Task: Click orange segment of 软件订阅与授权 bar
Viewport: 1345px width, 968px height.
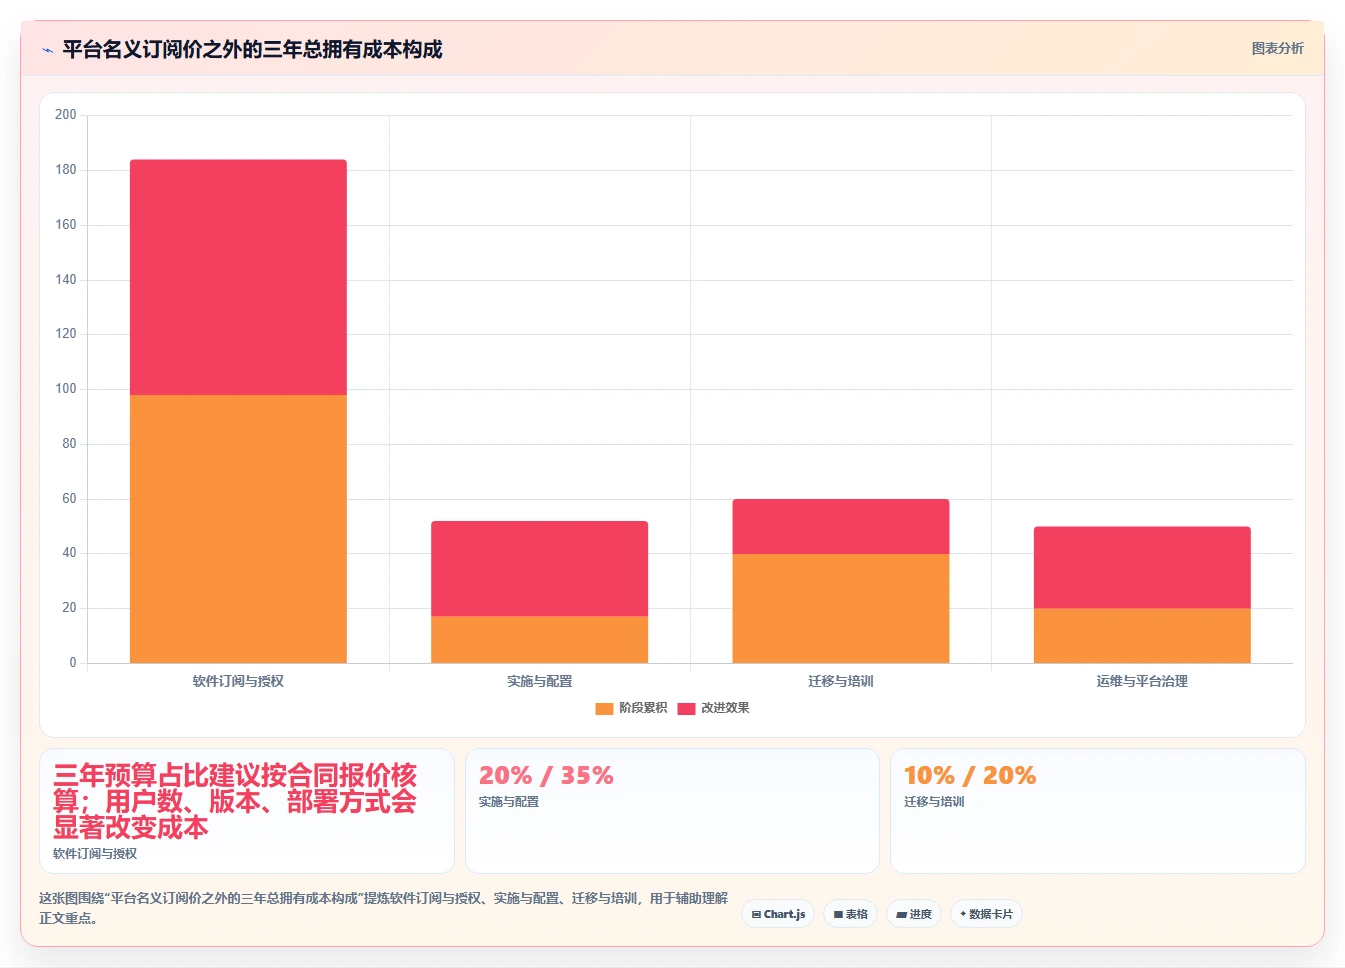Action: click(x=238, y=529)
